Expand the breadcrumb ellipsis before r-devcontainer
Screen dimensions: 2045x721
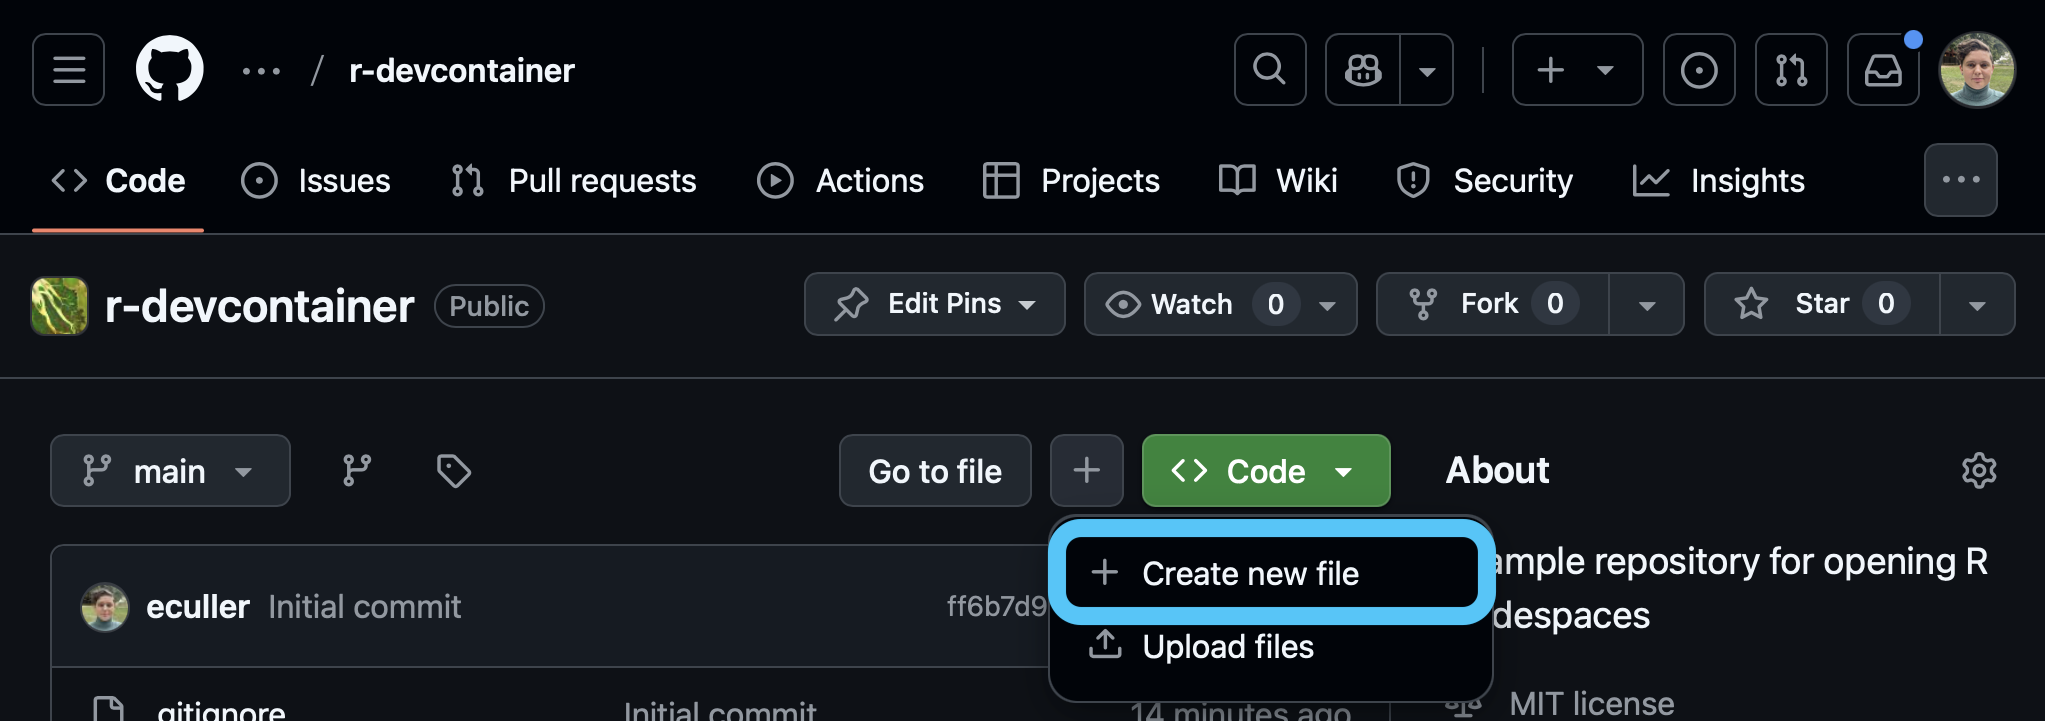[x=261, y=71]
